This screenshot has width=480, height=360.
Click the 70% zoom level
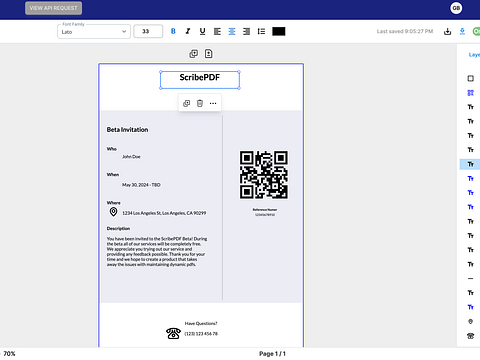[9, 354]
